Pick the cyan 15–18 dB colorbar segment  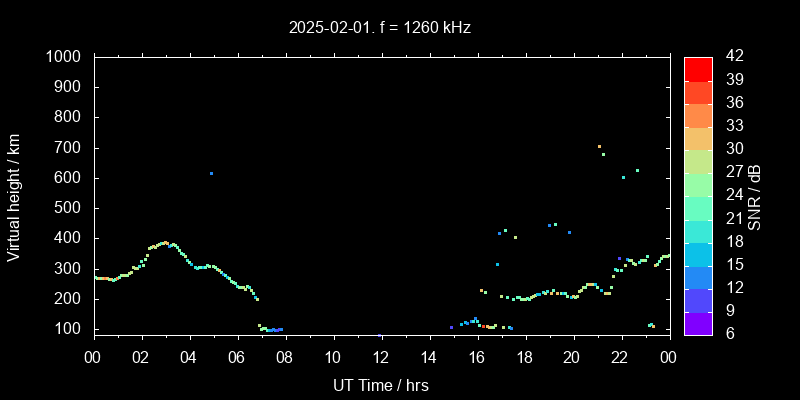point(698,253)
